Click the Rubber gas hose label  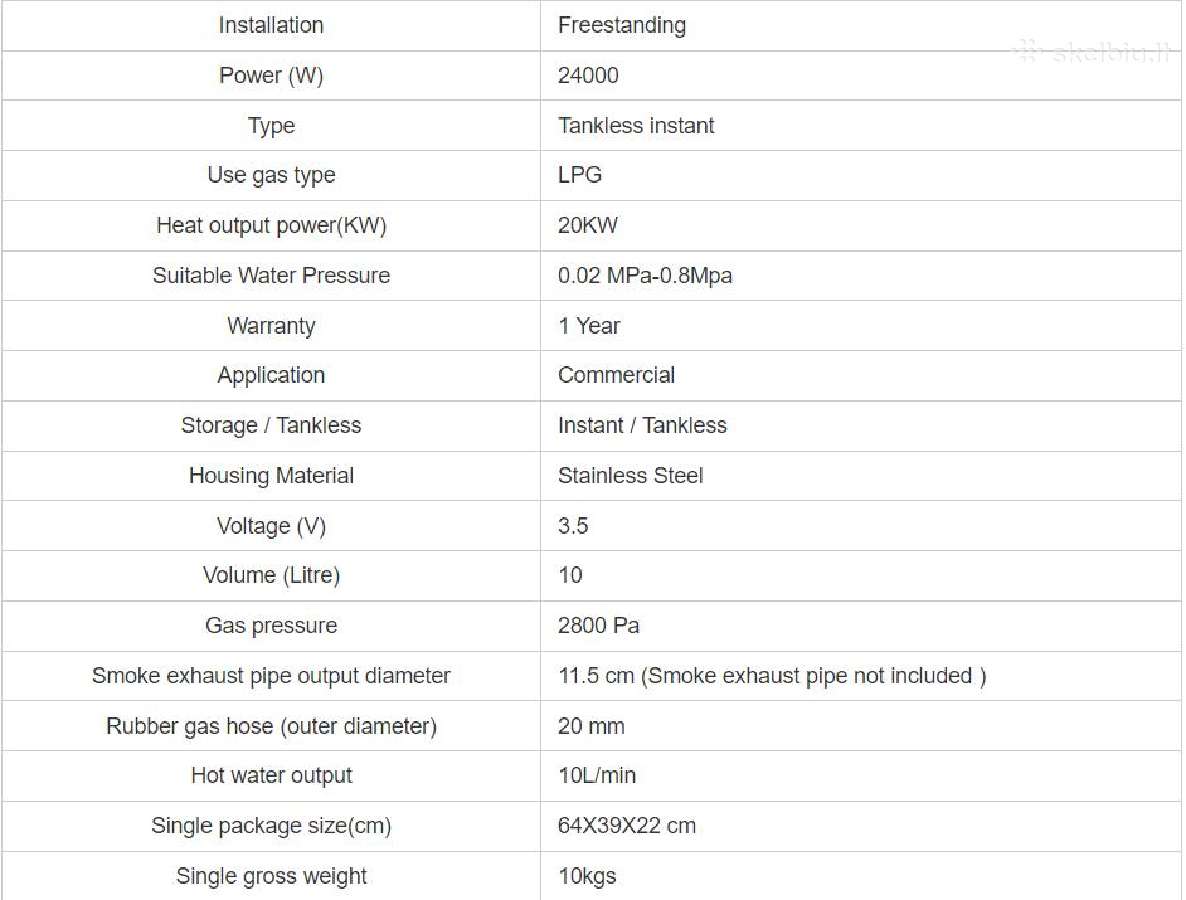coord(271,726)
